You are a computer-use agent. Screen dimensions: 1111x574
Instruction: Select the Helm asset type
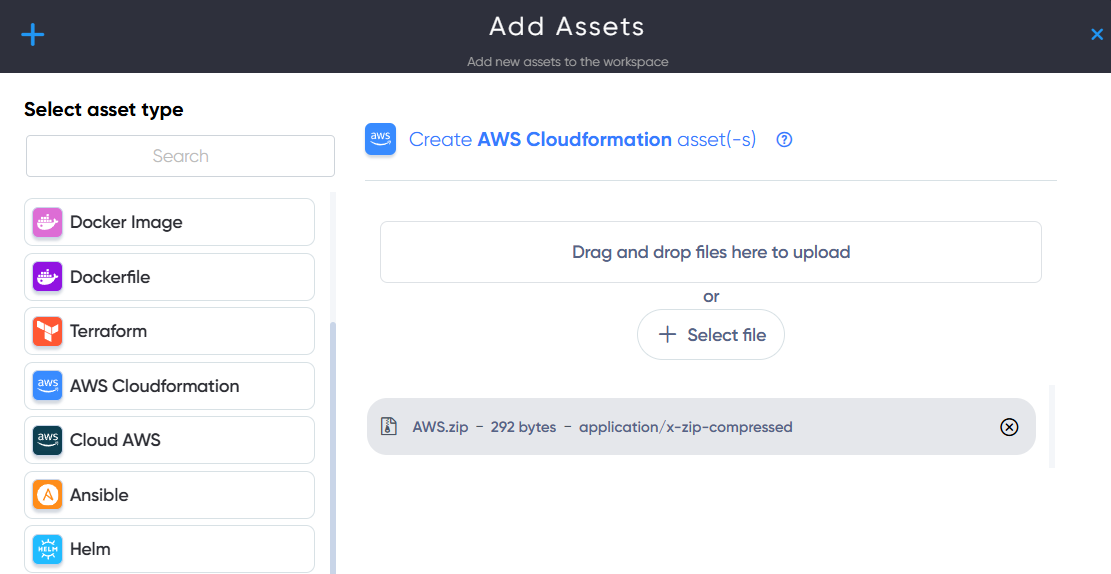[x=169, y=549]
